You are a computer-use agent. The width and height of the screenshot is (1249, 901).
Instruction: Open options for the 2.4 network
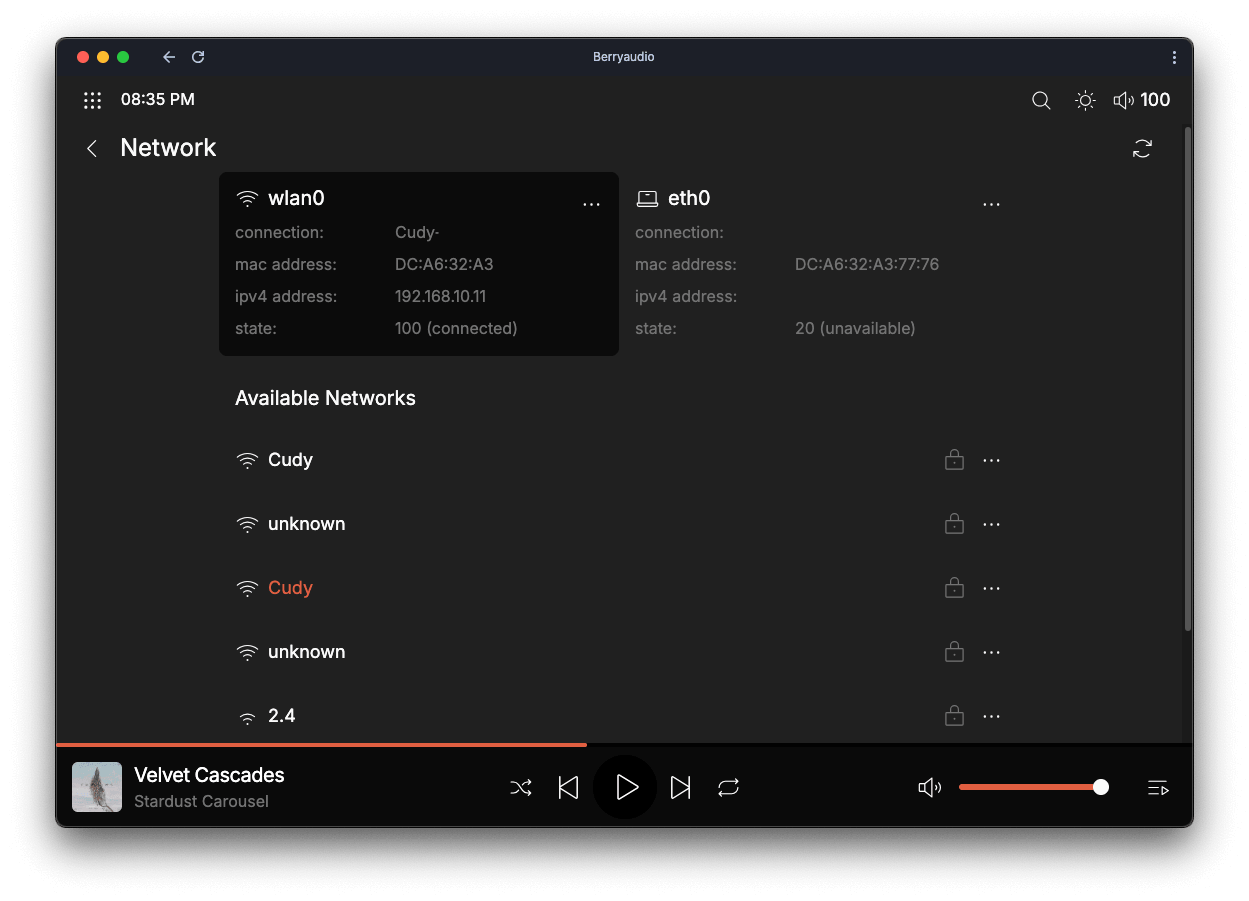[991, 716]
